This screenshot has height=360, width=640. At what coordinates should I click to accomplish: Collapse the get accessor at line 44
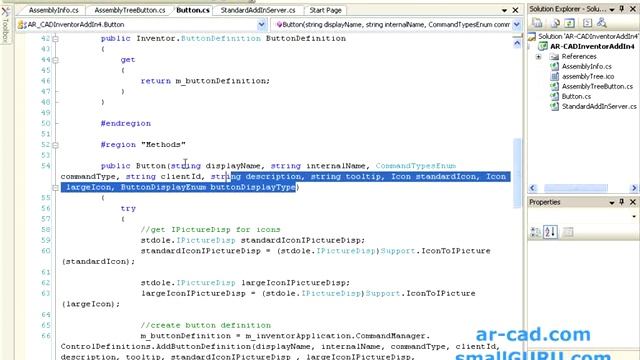click(56, 60)
